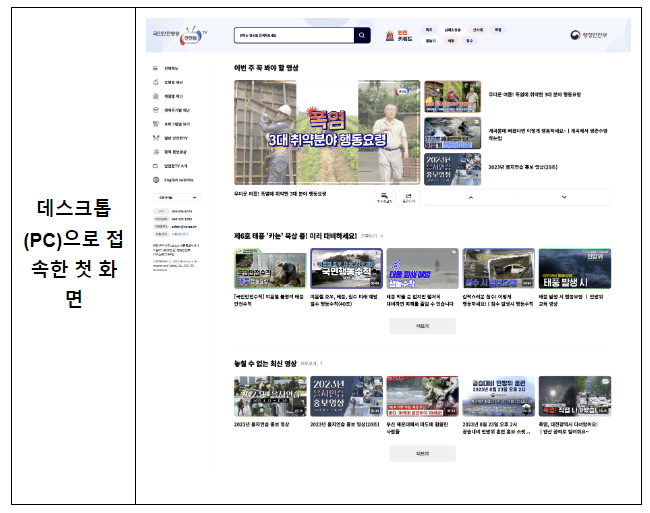Image resolution: width=650 pixels, height=513 pixels.
Task: Open the 태풍 발생 시 dark waves thumbnail
Action: pyautogui.click(x=575, y=269)
